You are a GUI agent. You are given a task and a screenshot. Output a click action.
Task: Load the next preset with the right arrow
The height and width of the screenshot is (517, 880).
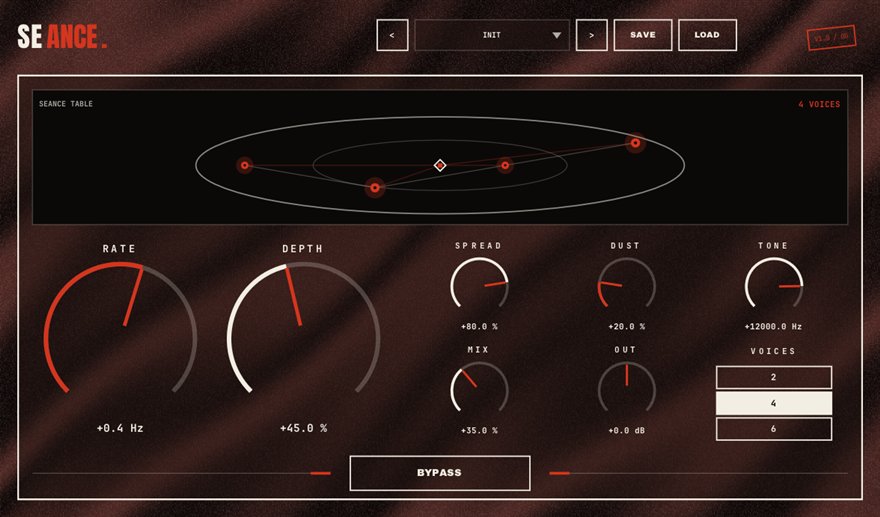(x=592, y=35)
